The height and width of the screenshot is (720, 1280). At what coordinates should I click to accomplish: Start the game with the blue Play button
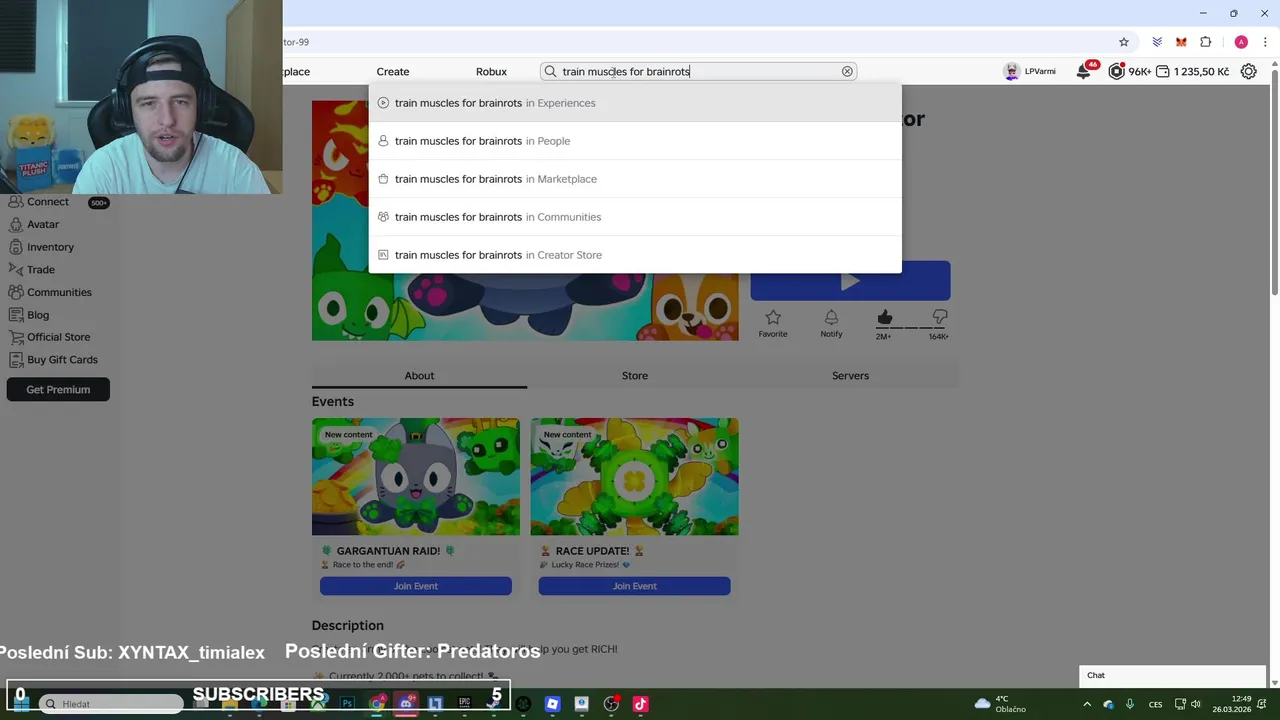pos(850,281)
